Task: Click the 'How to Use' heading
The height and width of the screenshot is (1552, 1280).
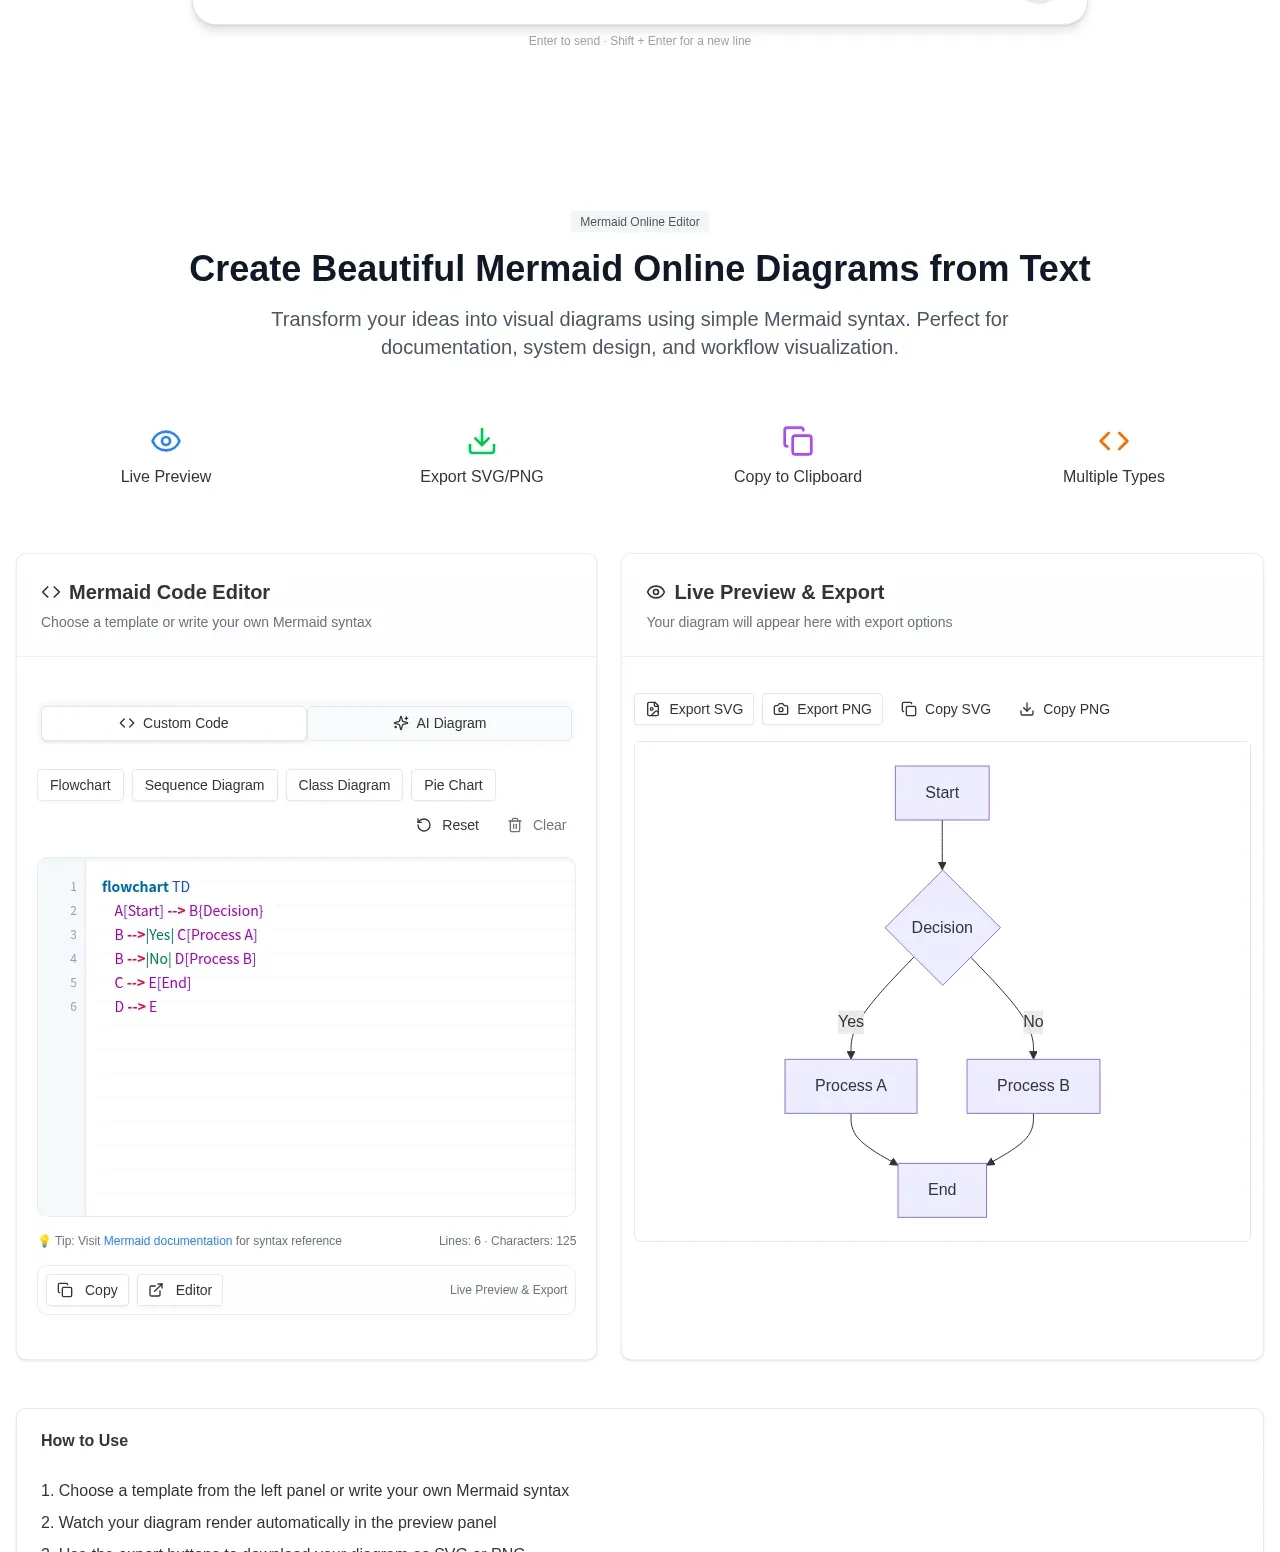Action: click(84, 1441)
